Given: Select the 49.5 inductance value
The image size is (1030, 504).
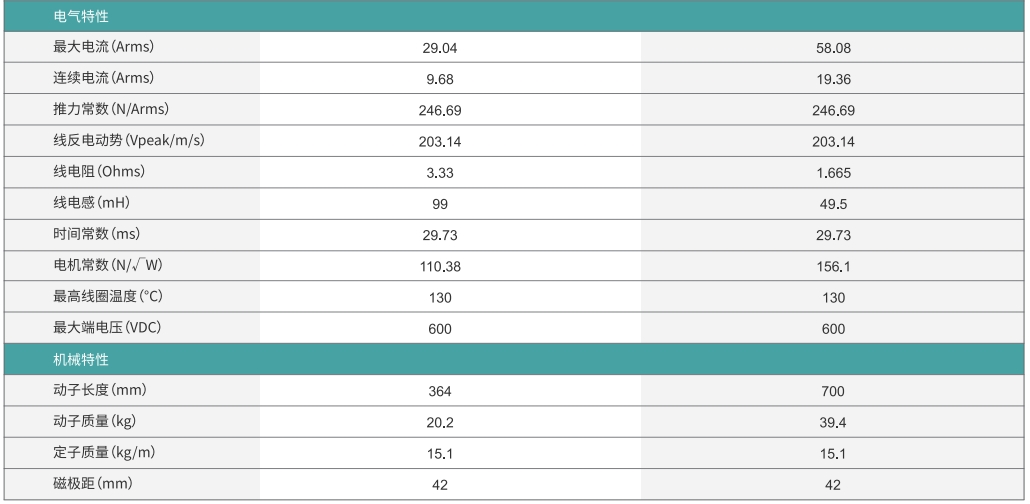Looking at the screenshot, I should coord(833,204).
